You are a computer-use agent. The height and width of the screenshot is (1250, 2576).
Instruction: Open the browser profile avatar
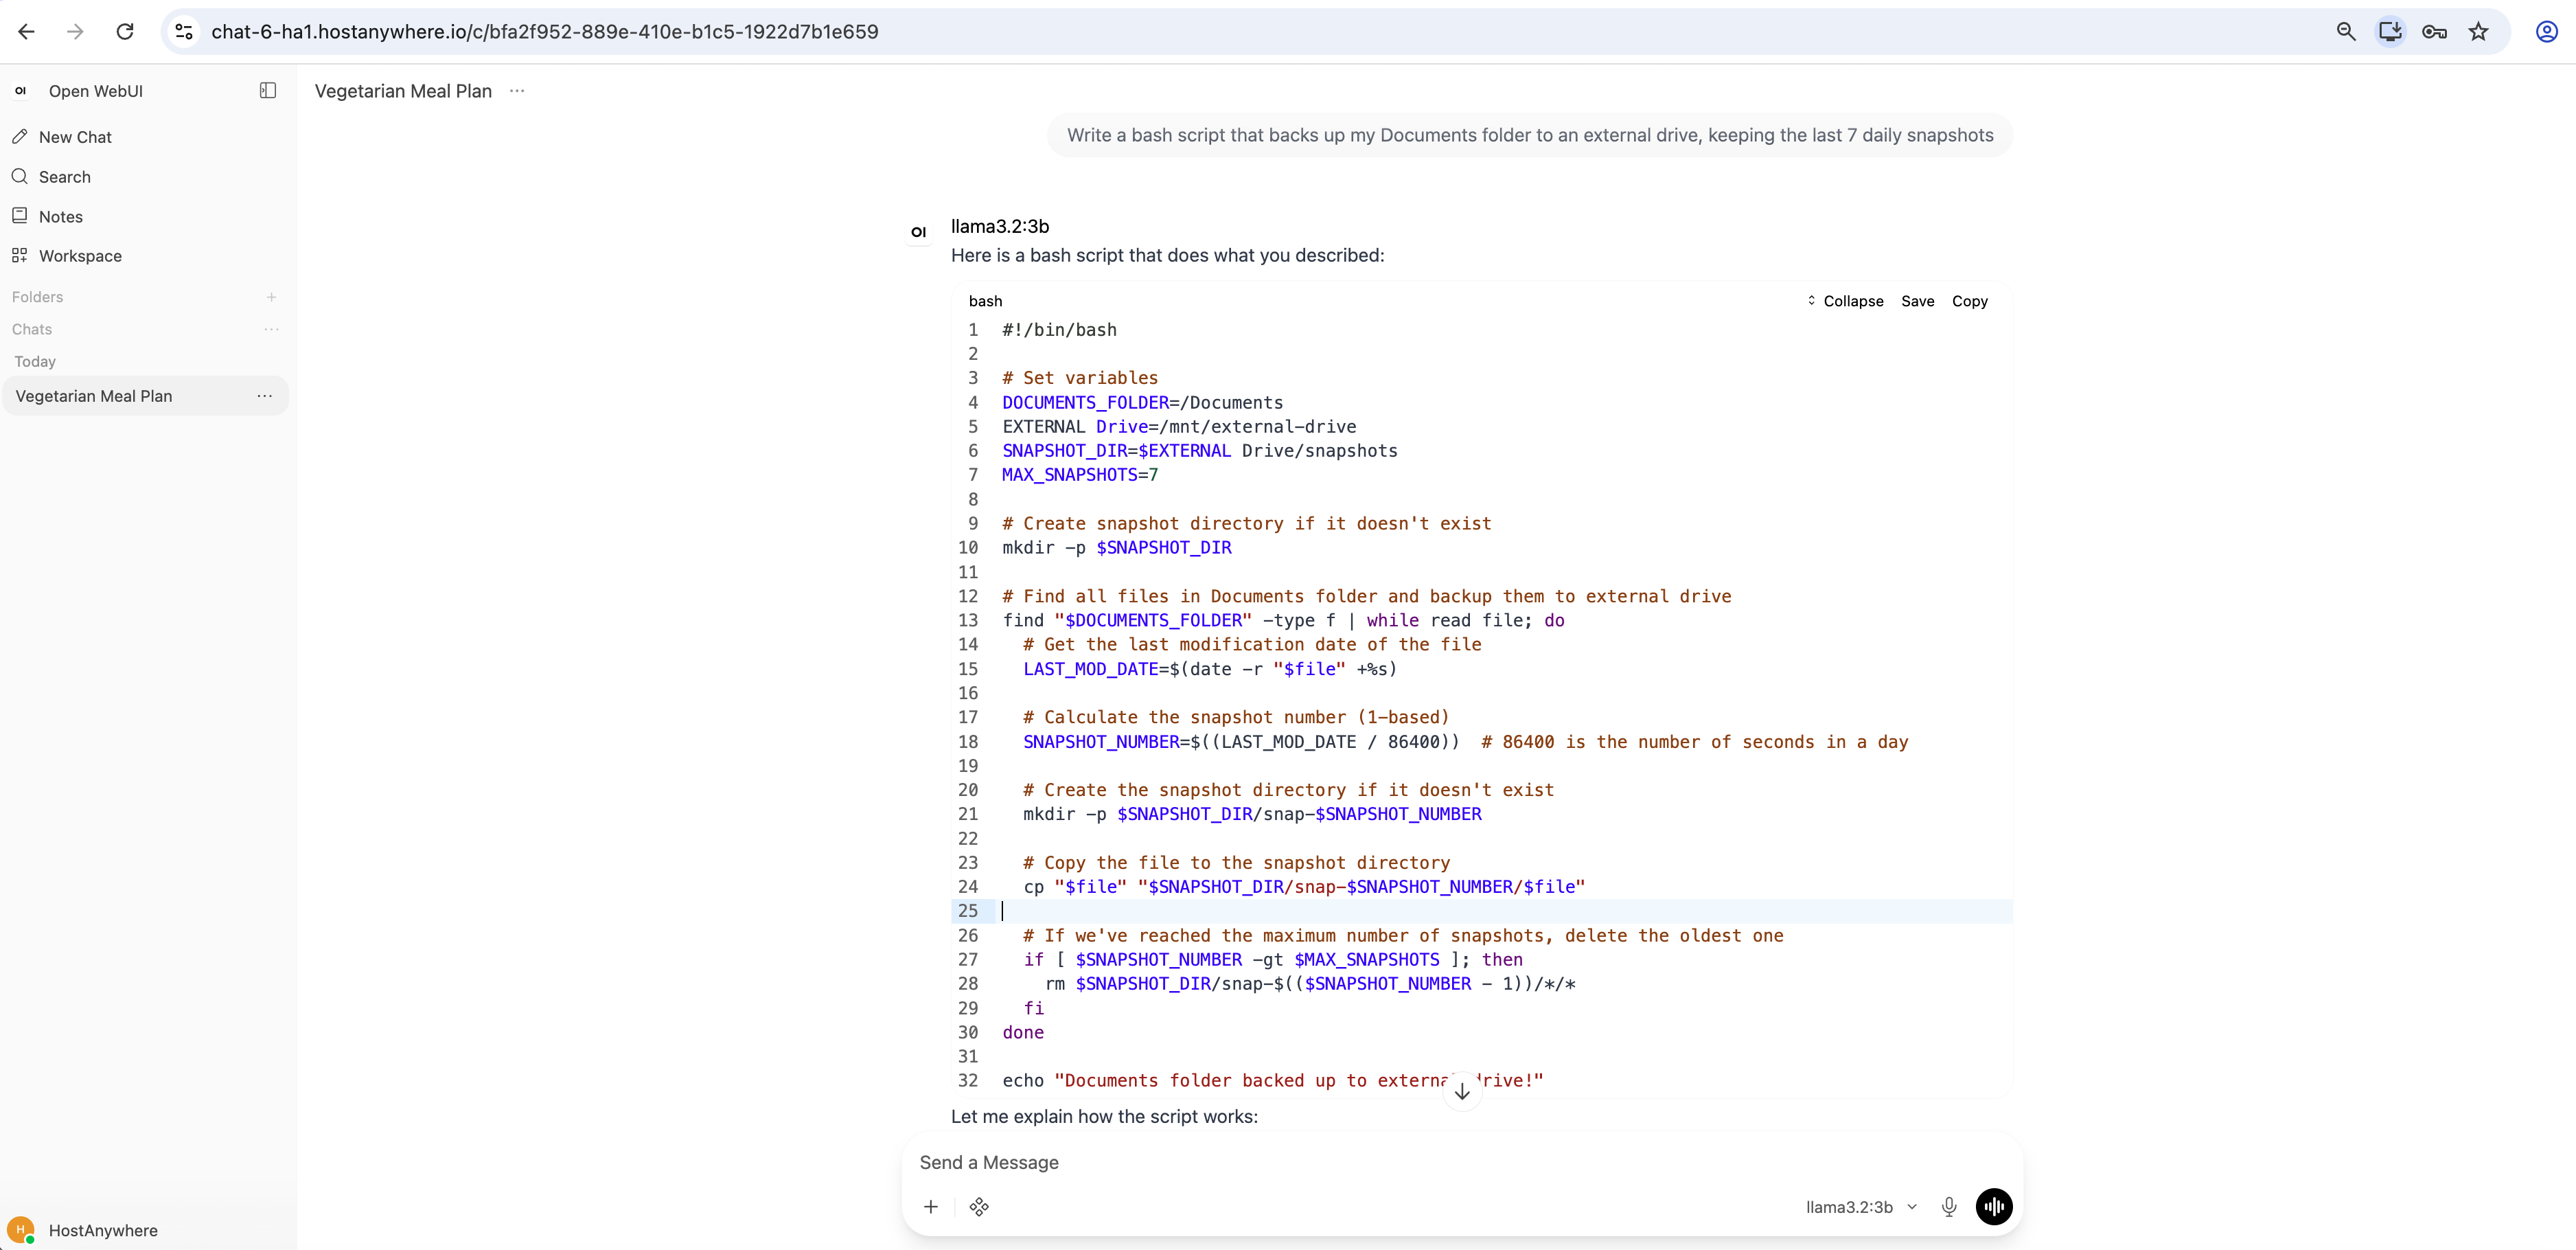[x=2546, y=32]
